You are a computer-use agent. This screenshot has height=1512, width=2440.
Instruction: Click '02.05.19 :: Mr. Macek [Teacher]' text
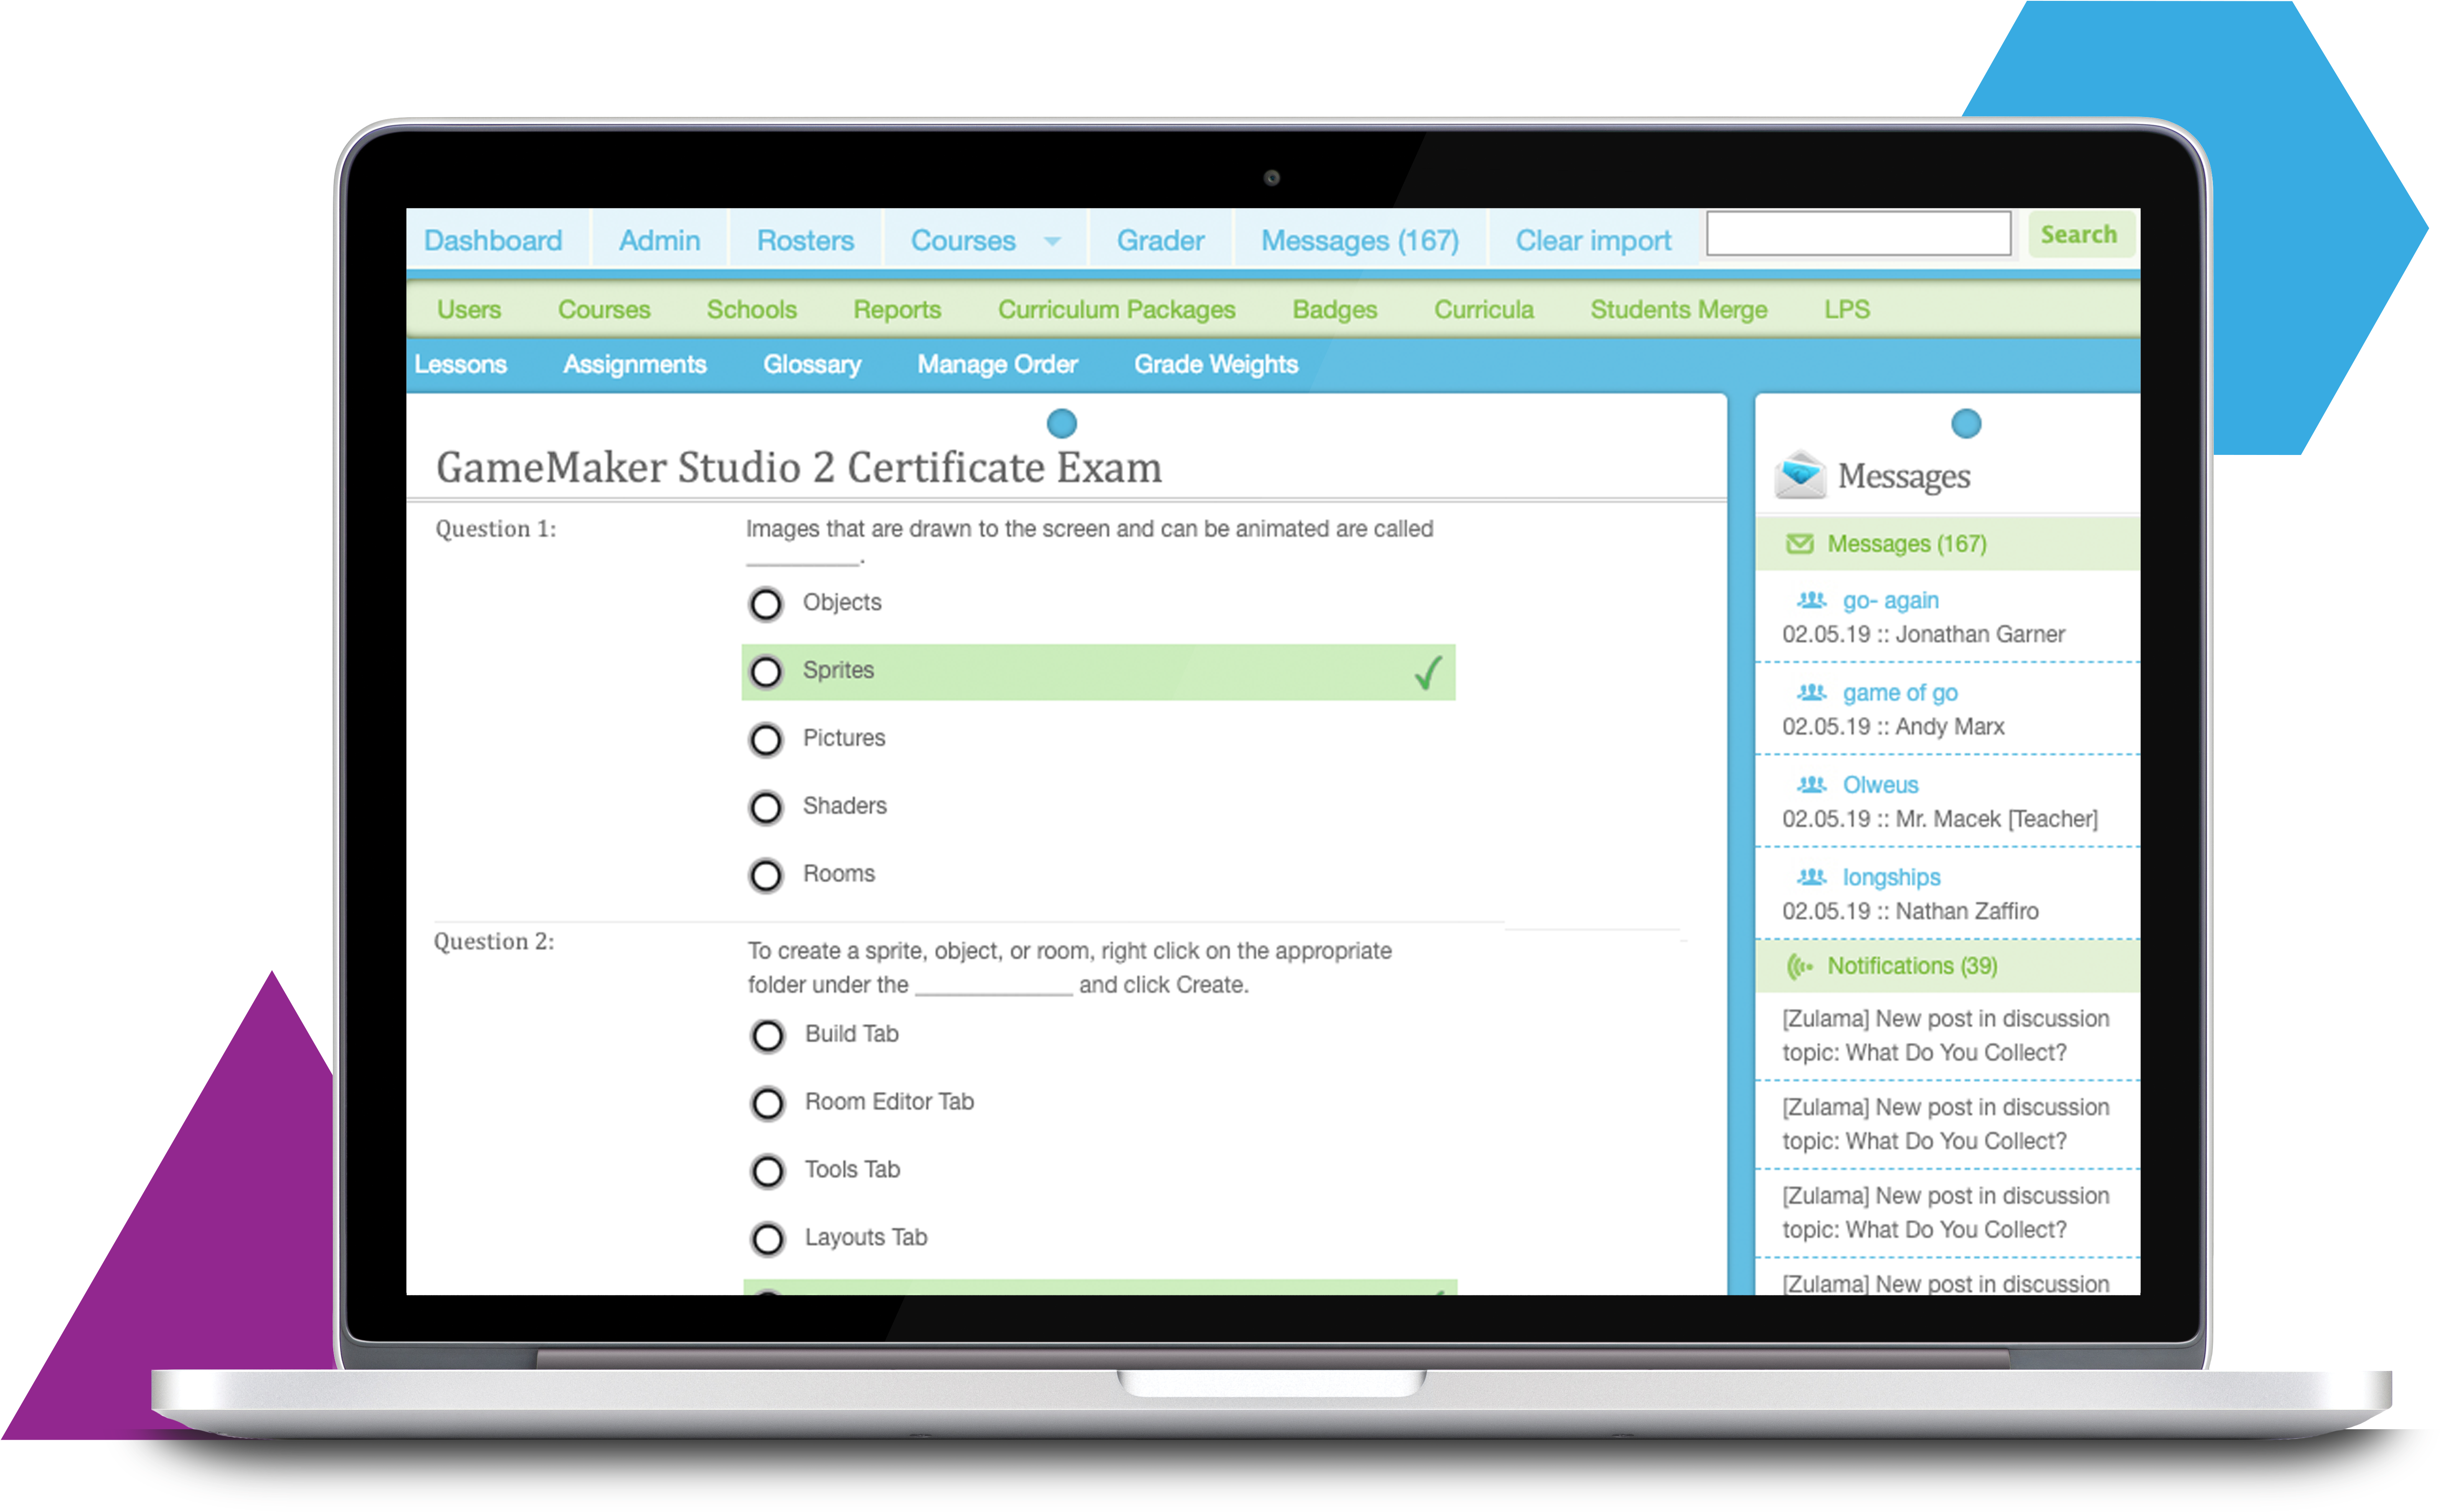1940,819
